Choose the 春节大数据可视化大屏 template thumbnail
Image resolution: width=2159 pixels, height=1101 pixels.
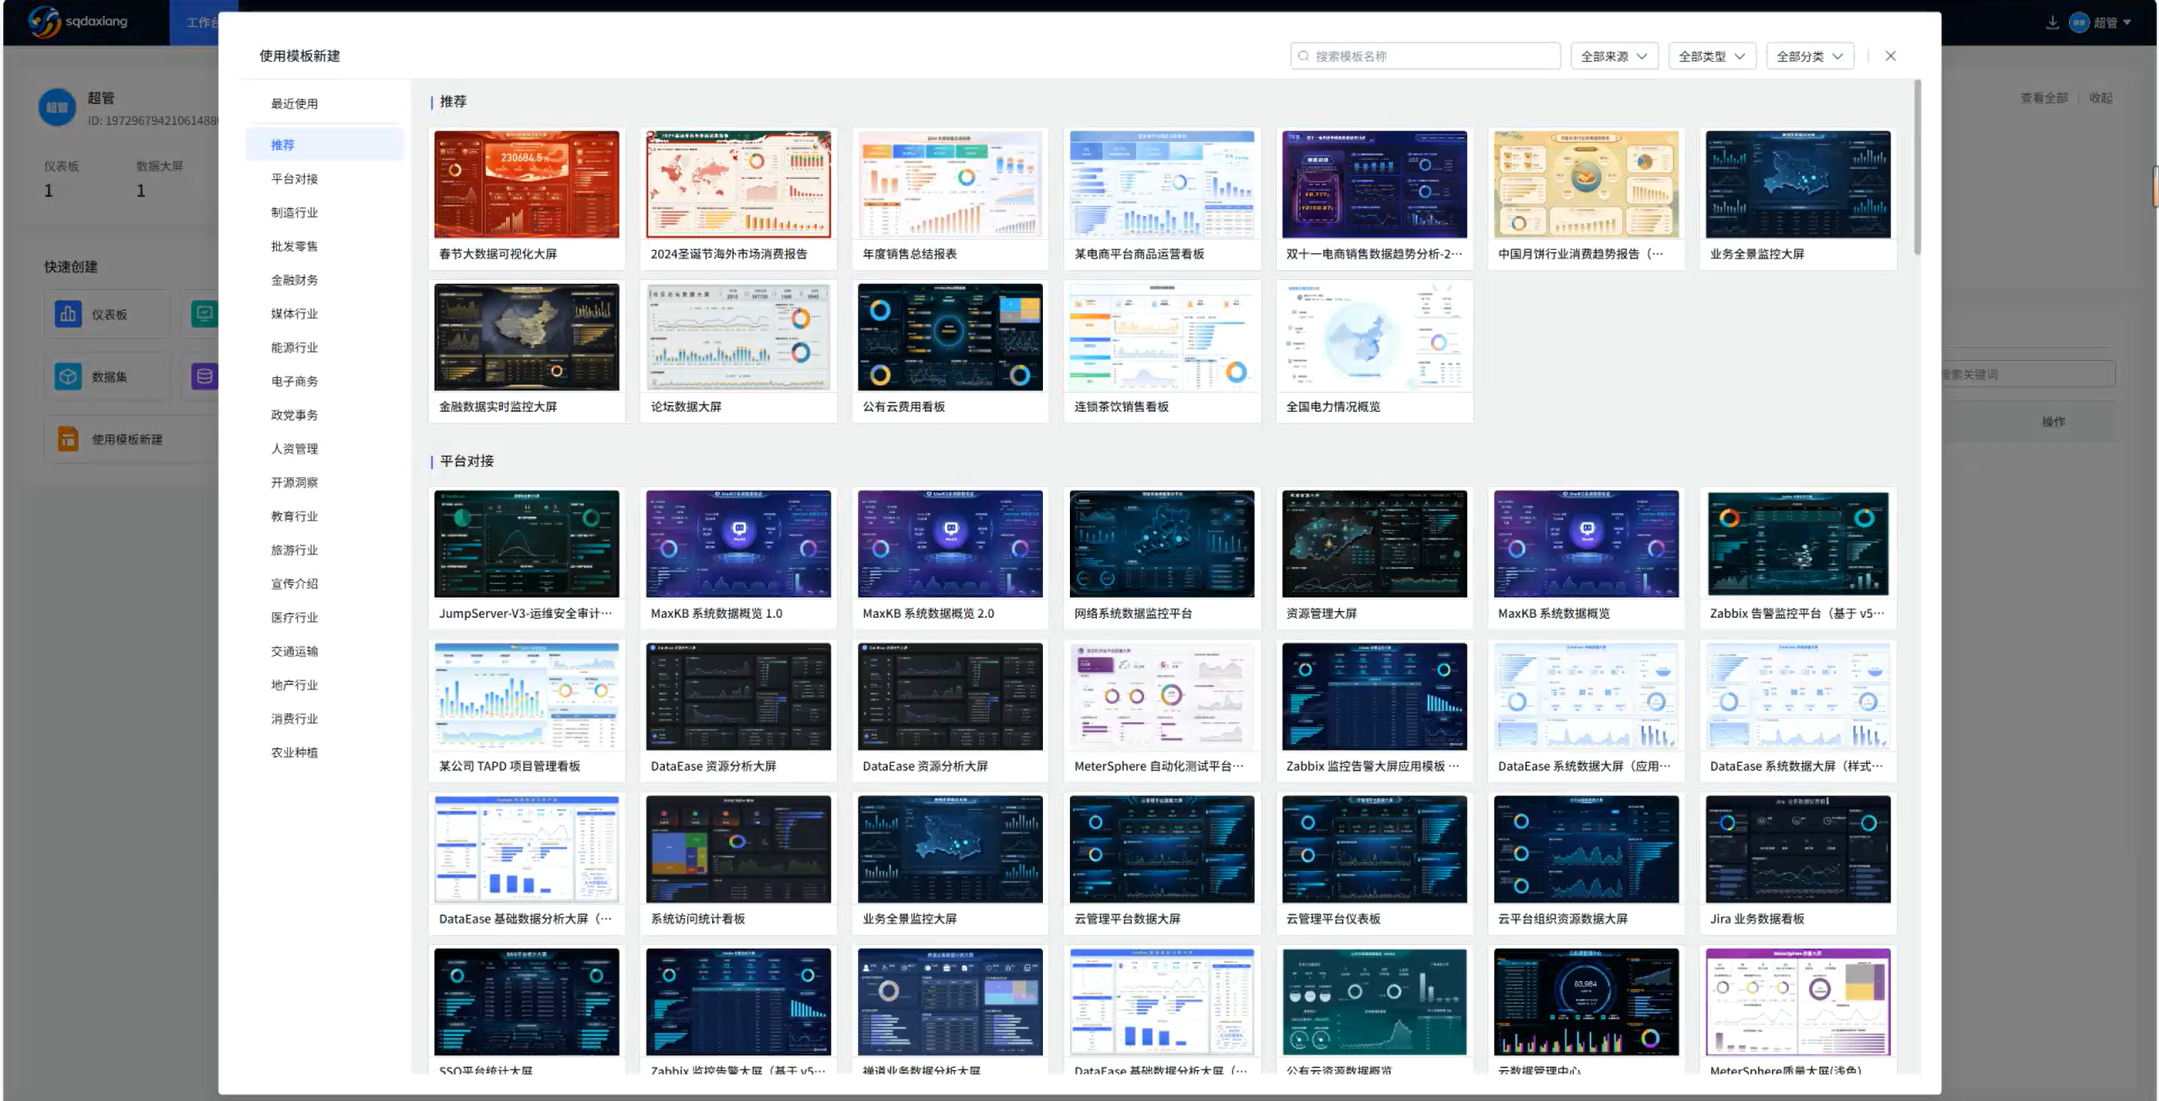click(x=526, y=185)
